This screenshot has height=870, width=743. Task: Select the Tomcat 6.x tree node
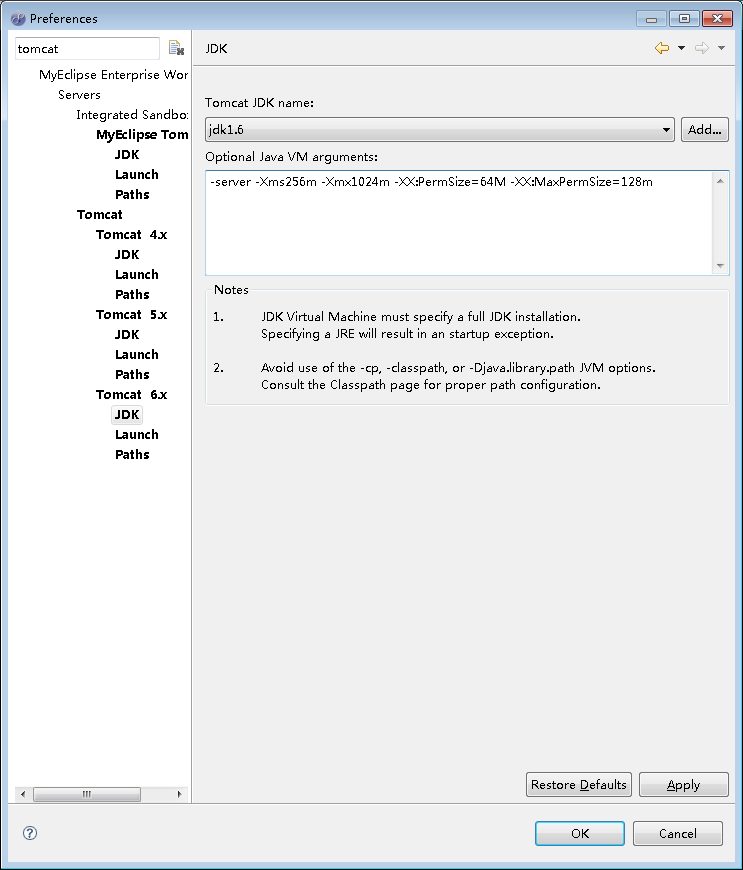pyautogui.click(x=132, y=394)
